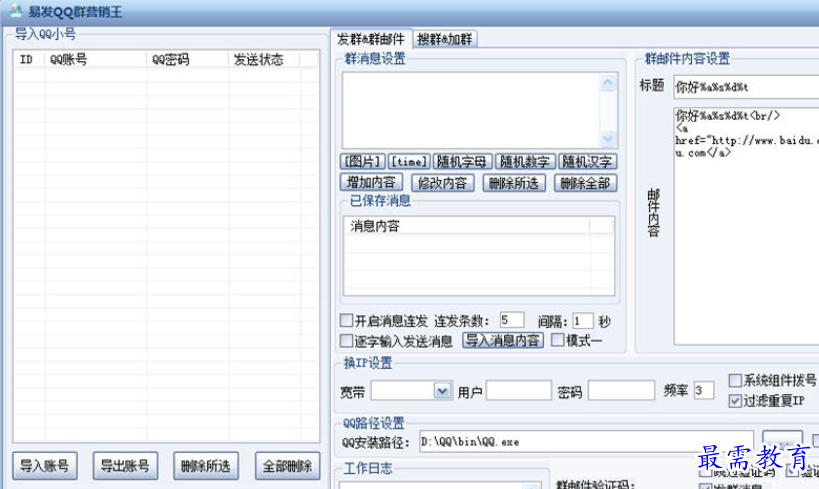Click the QQ账号 column header
819x489 pixels.
coord(96,60)
